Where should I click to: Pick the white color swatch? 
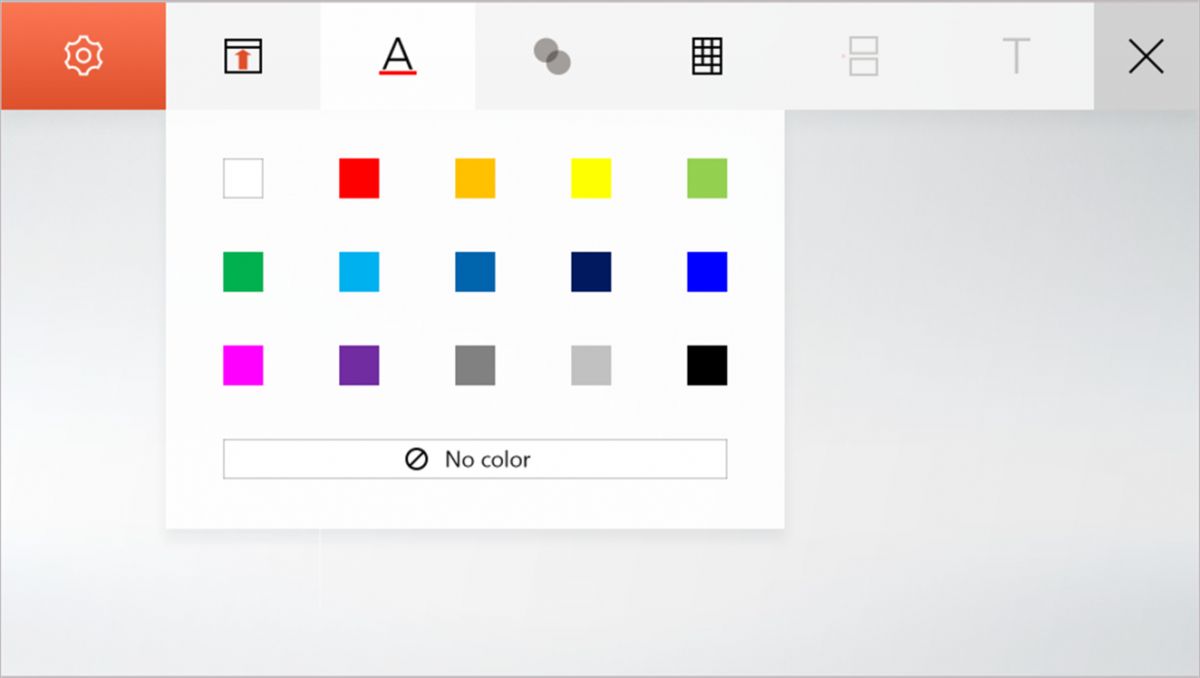243,178
